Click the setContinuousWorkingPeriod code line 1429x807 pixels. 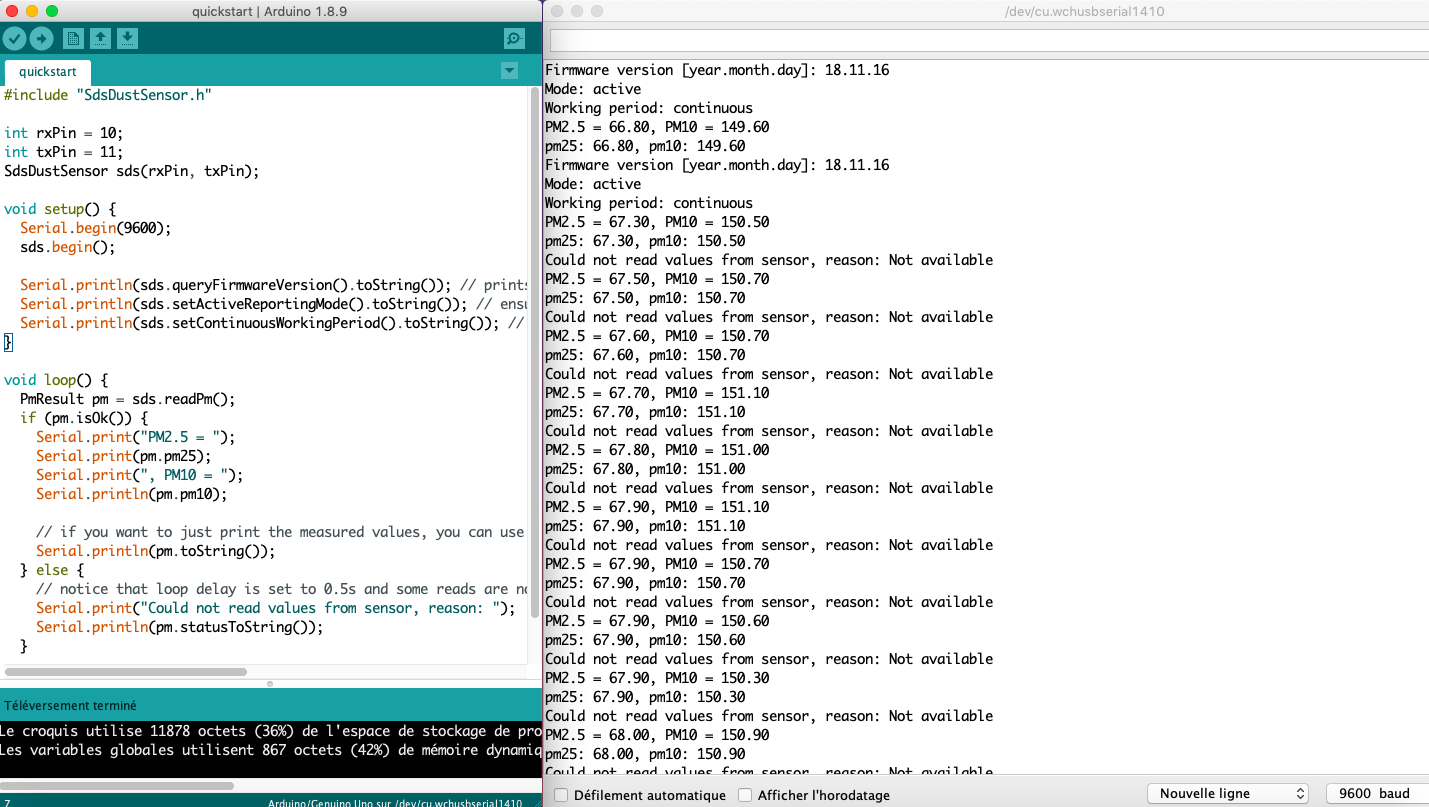tap(273, 323)
